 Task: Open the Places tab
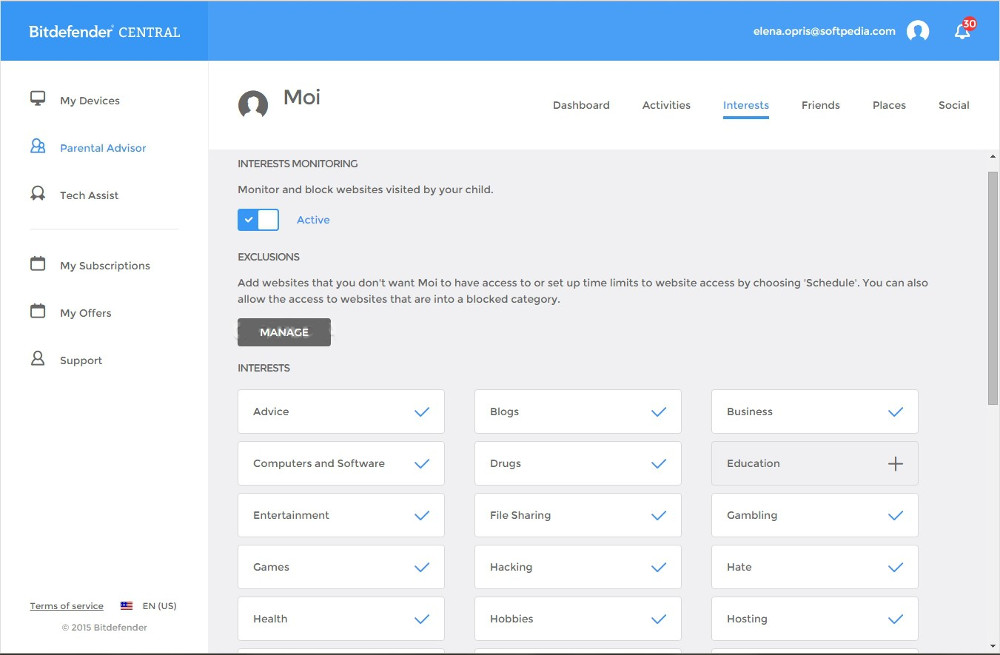tap(889, 105)
